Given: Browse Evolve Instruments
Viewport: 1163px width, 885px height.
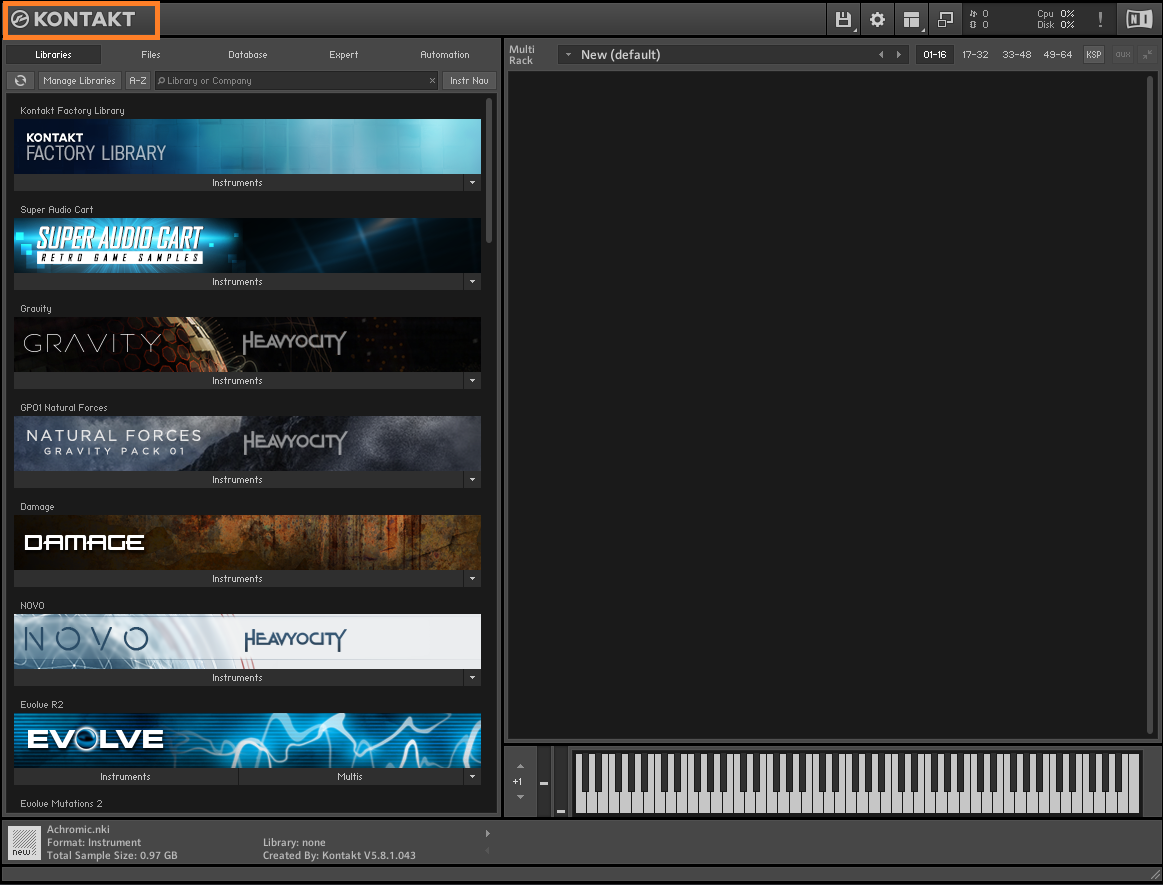Looking at the screenshot, I should point(125,777).
